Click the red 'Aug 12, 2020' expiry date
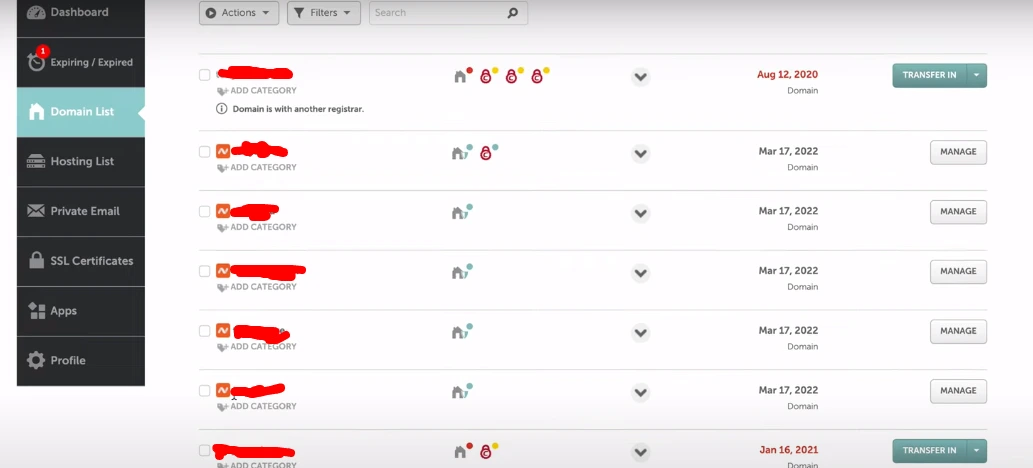Viewport: 1033px width, 468px height. (787, 74)
